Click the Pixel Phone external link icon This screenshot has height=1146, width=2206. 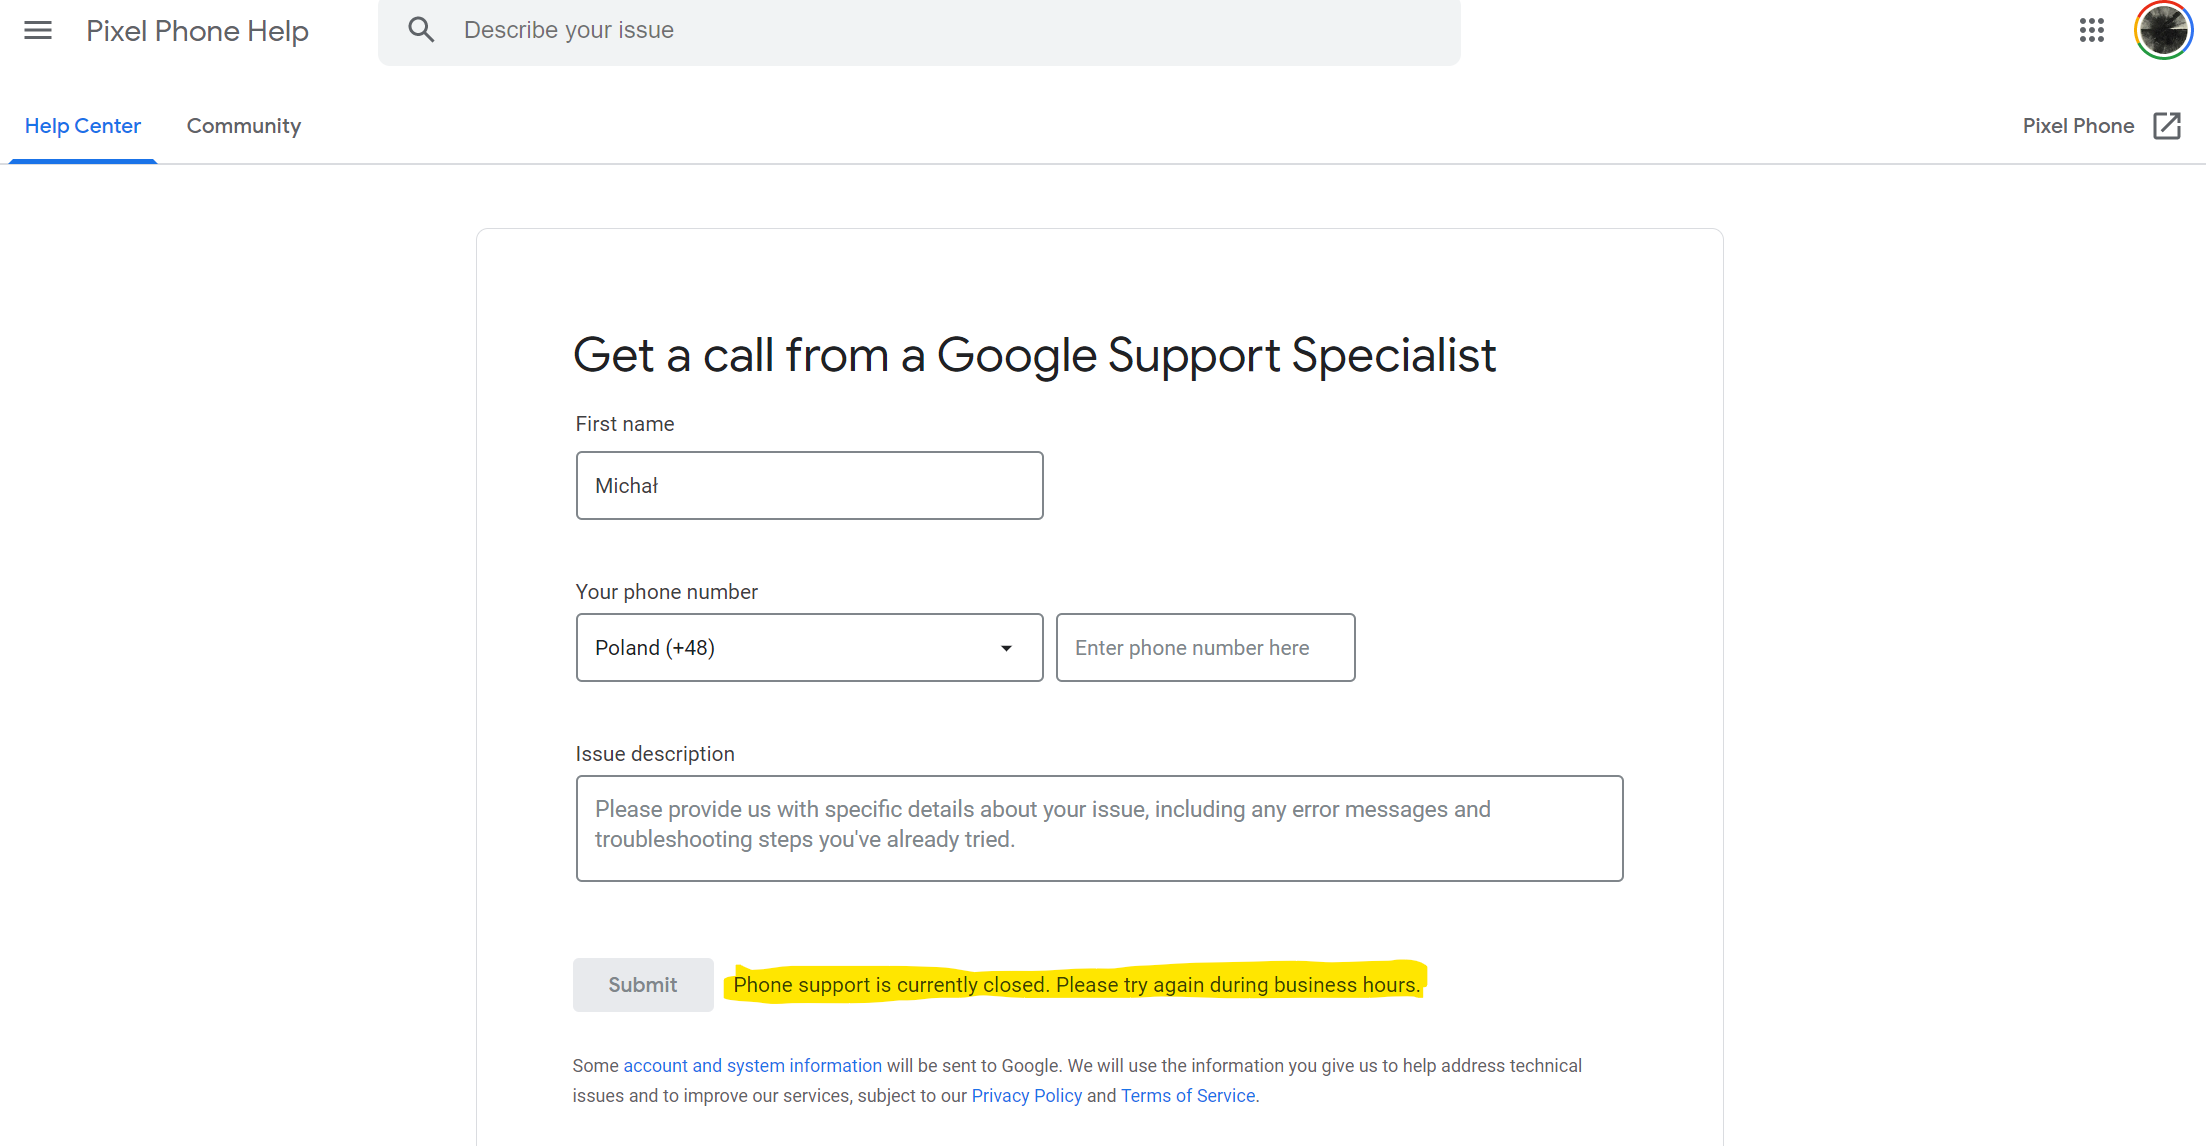(x=2167, y=126)
